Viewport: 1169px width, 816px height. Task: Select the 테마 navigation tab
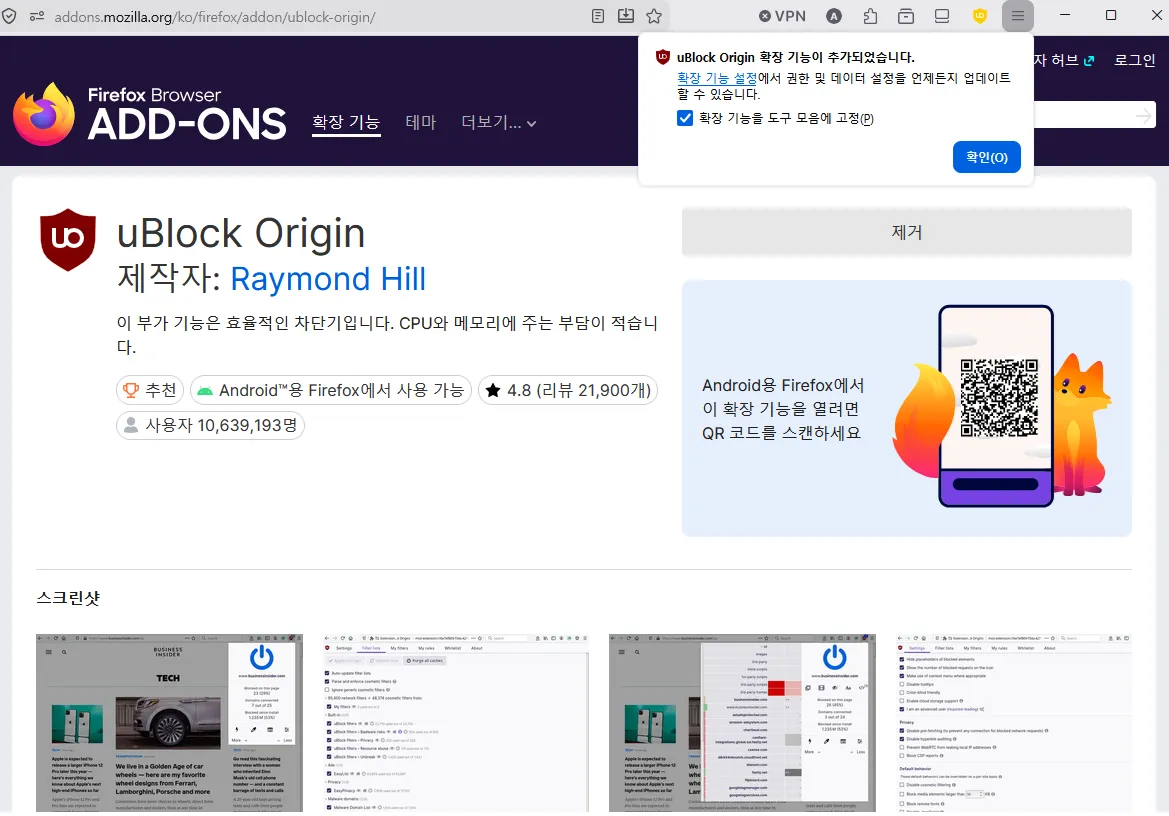point(420,122)
